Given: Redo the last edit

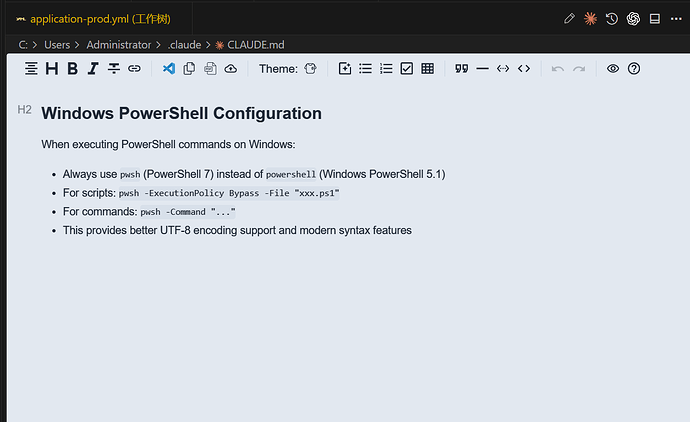Looking at the screenshot, I should click(579, 69).
